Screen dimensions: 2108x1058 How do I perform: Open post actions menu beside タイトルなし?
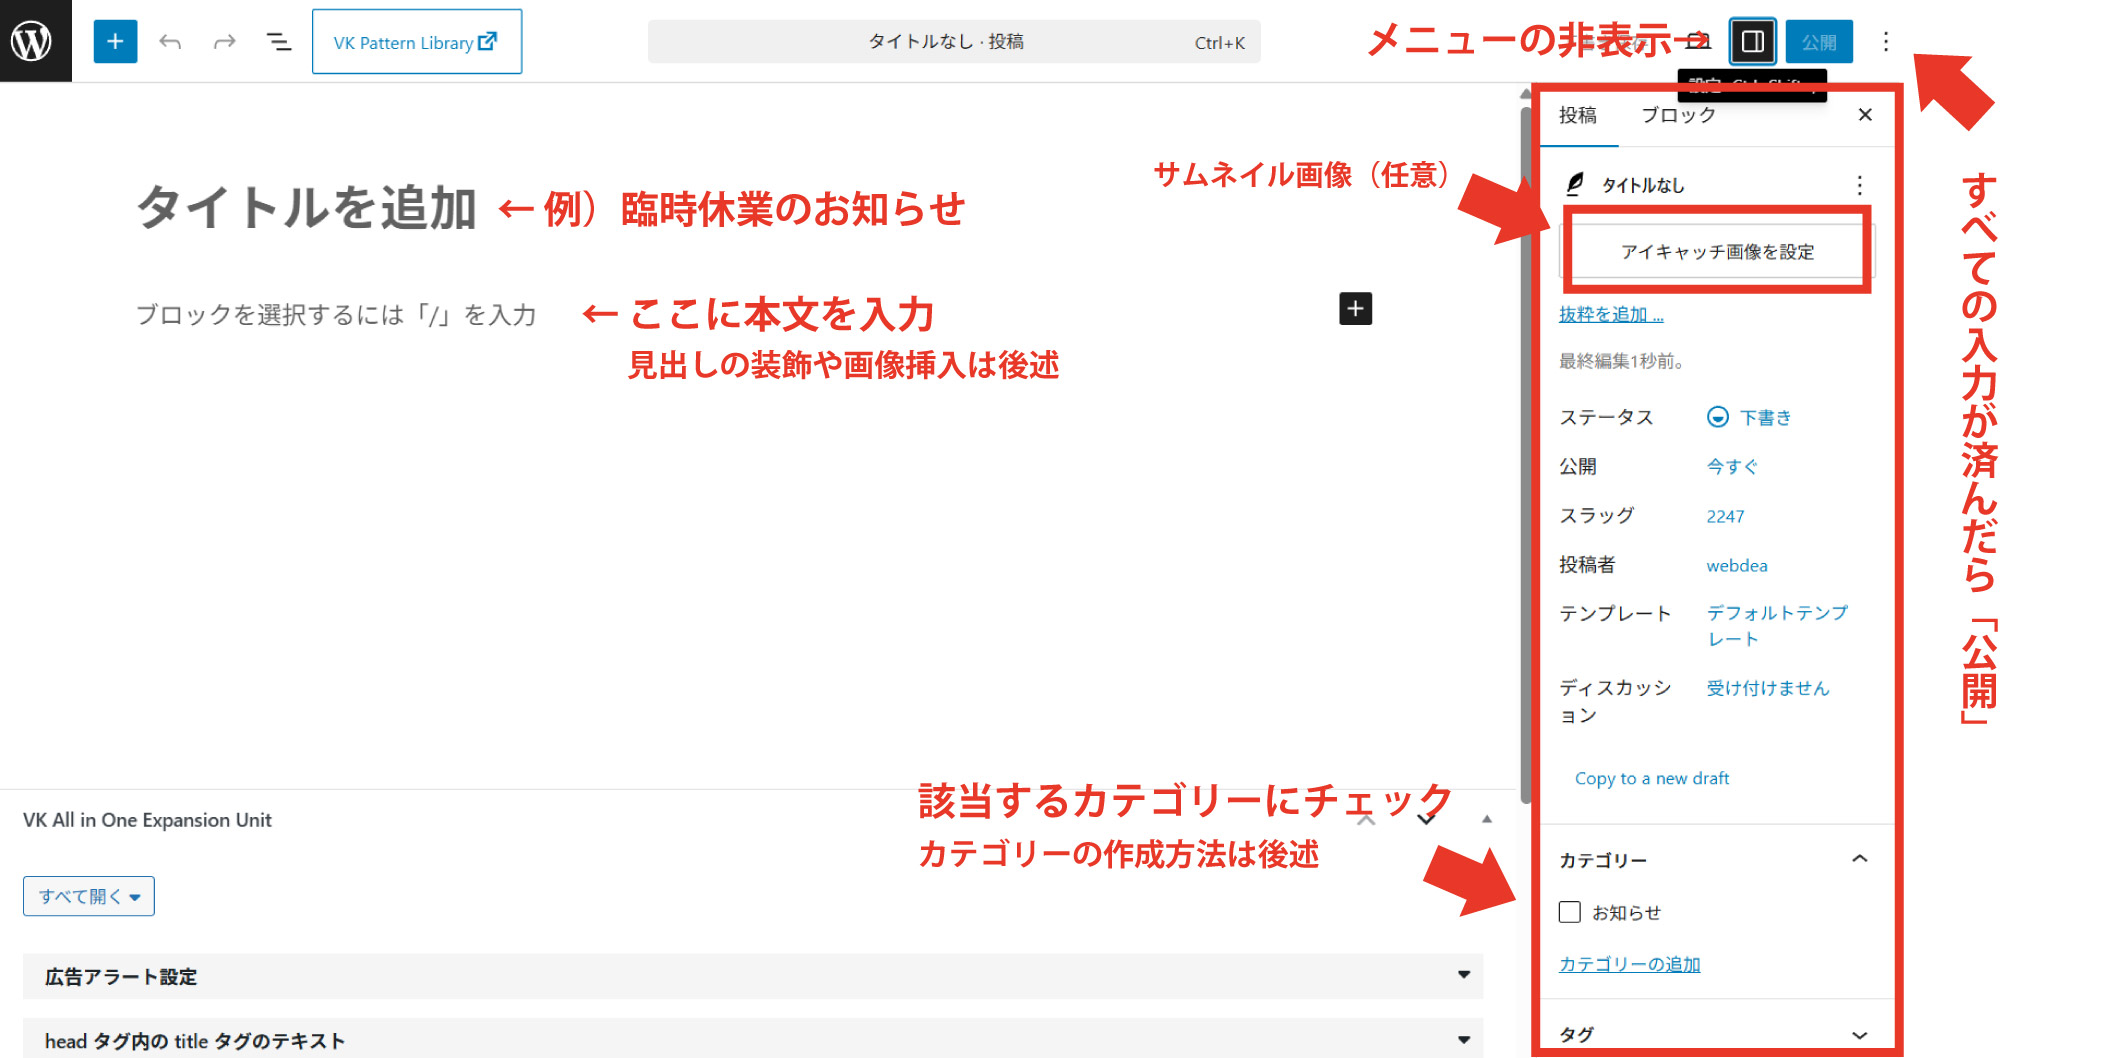coord(1859,185)
